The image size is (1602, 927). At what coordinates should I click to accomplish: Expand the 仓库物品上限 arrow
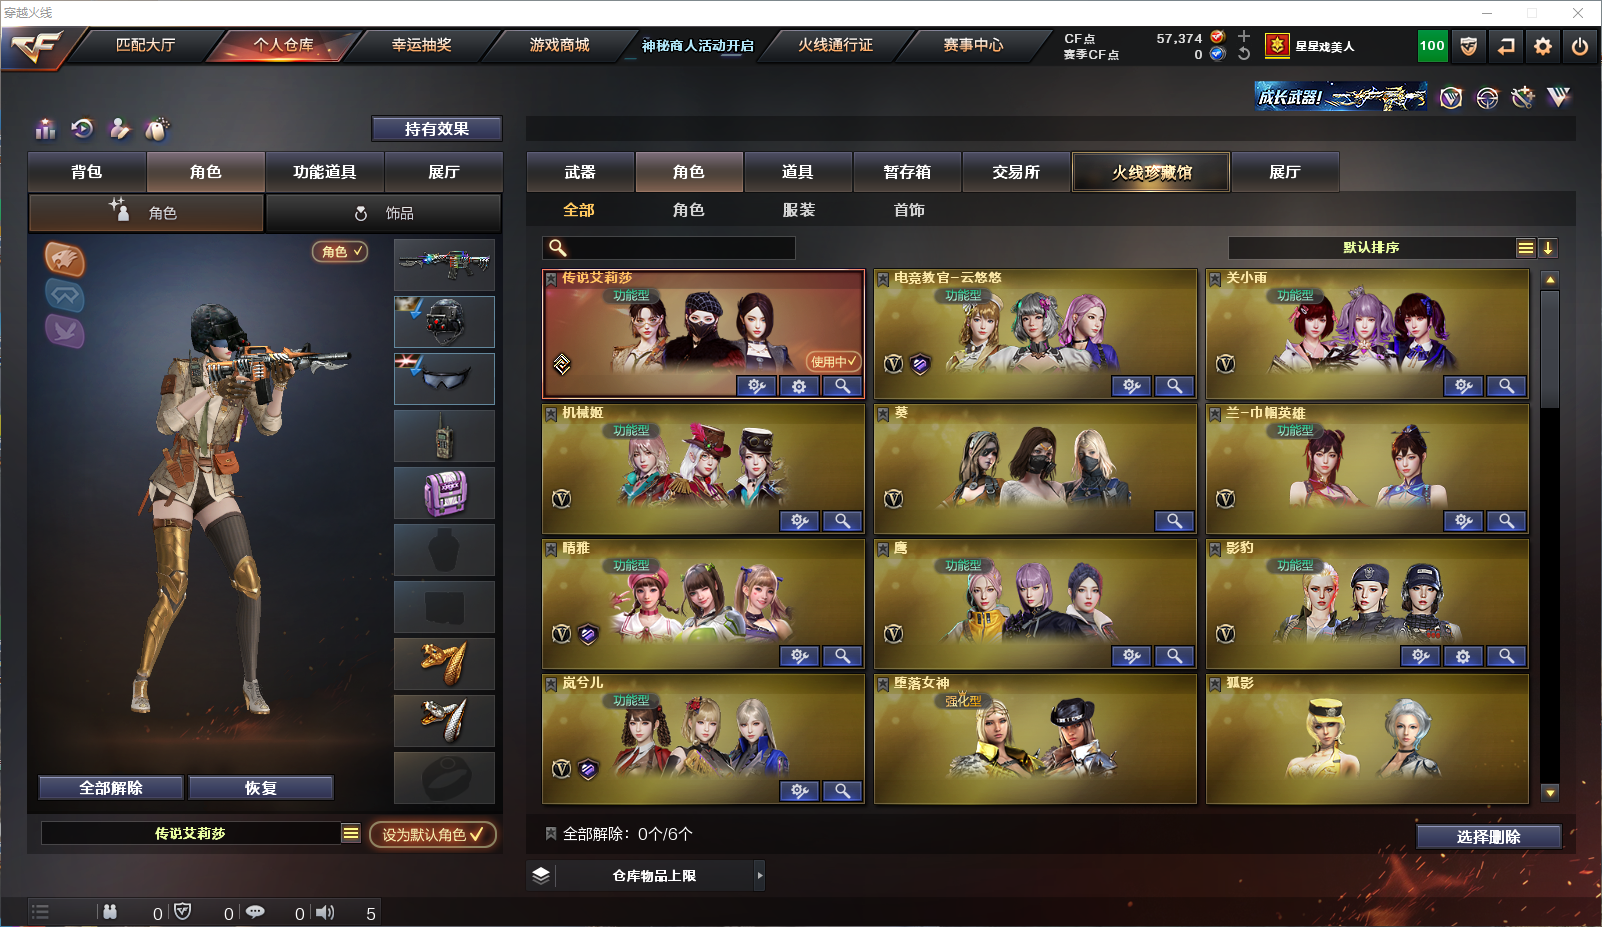760,875
